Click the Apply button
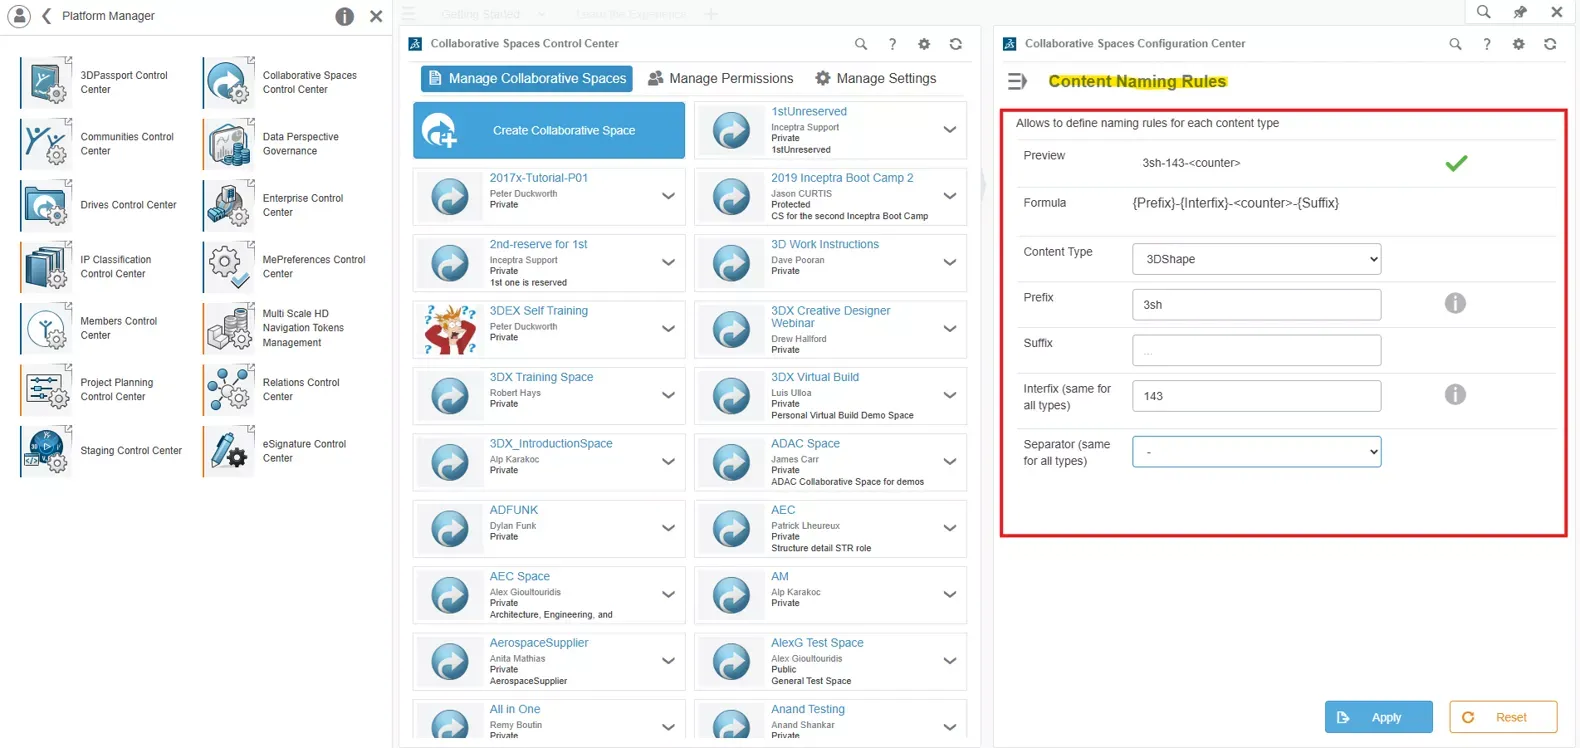This screenshot has height=748, width=1580. [1378, 717]
